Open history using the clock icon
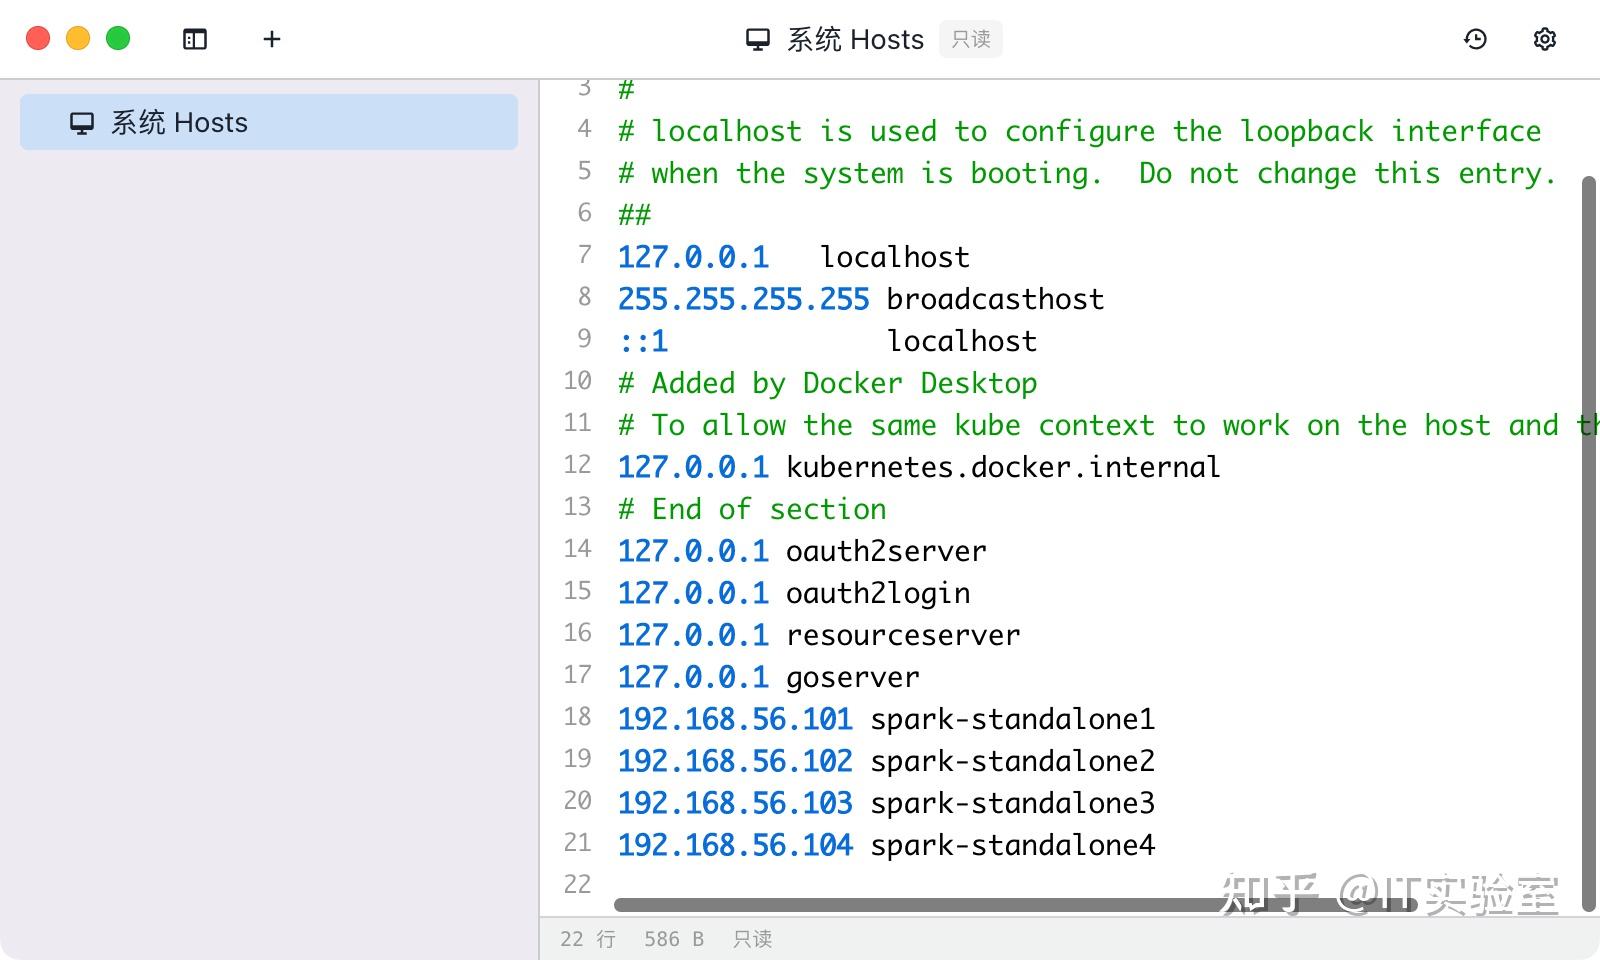1600x960 pixels. [1476, 39]
